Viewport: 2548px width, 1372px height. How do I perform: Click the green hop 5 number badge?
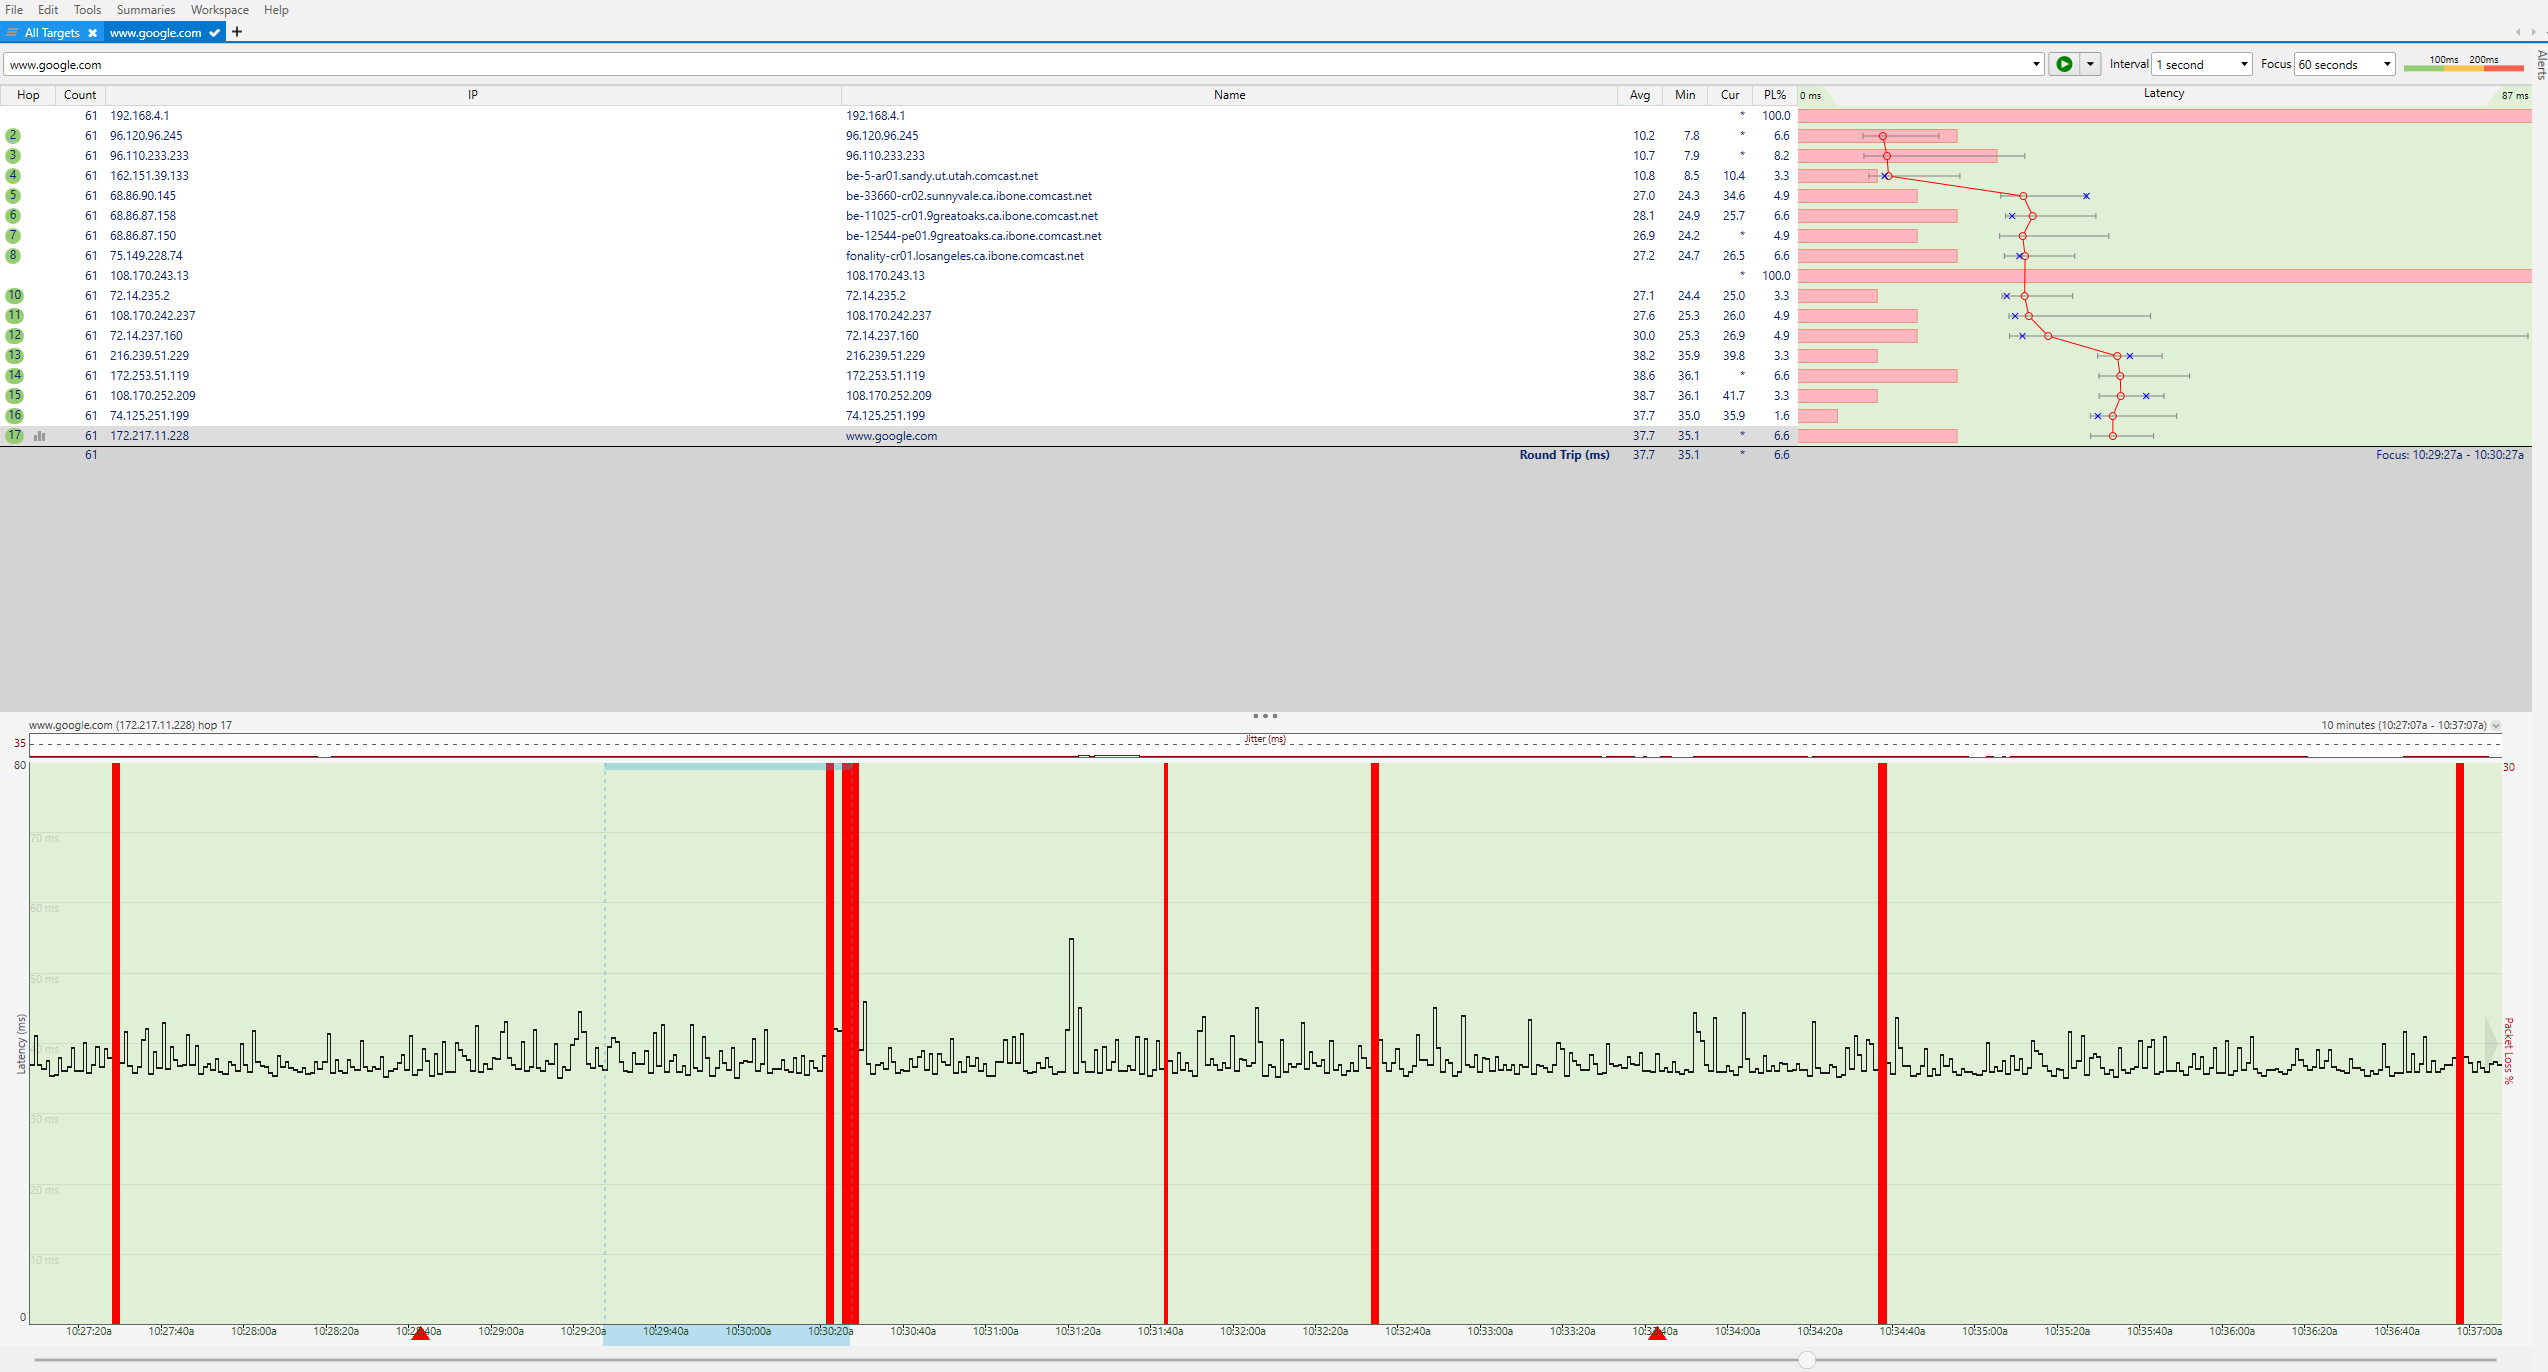point(13,196)
